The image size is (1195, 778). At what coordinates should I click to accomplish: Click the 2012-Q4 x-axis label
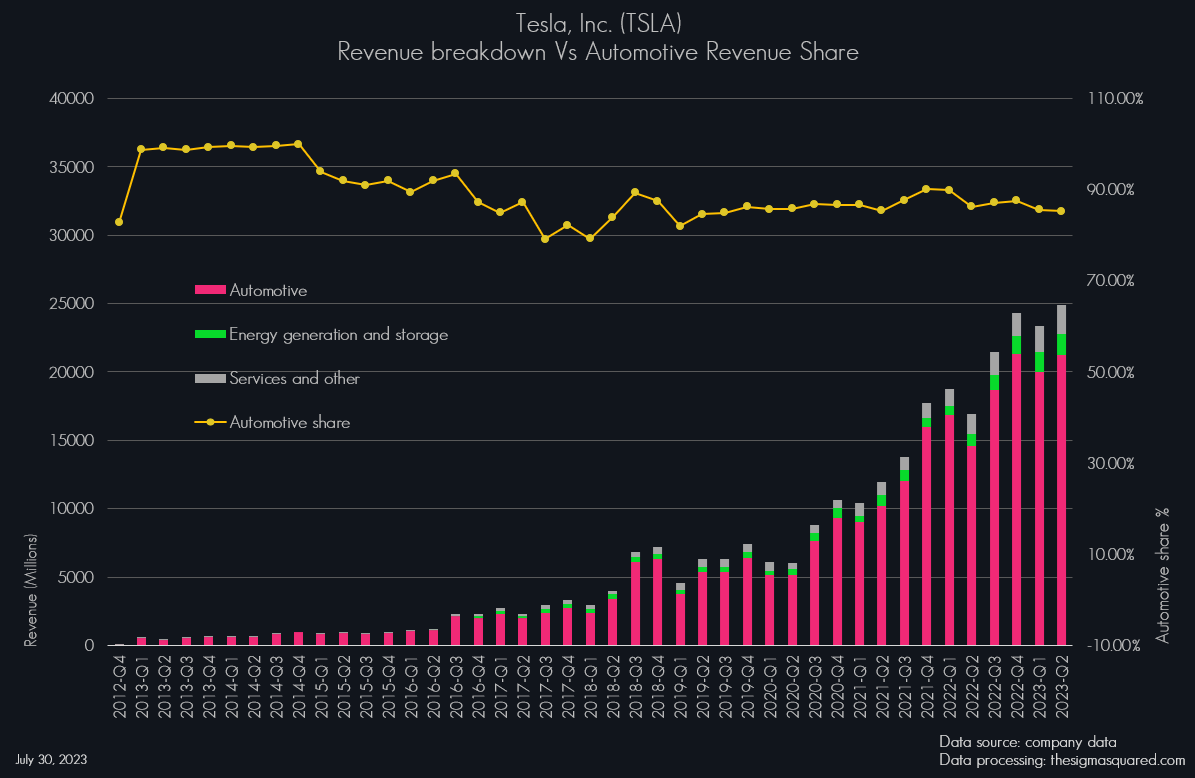click(x=120, y=685)
